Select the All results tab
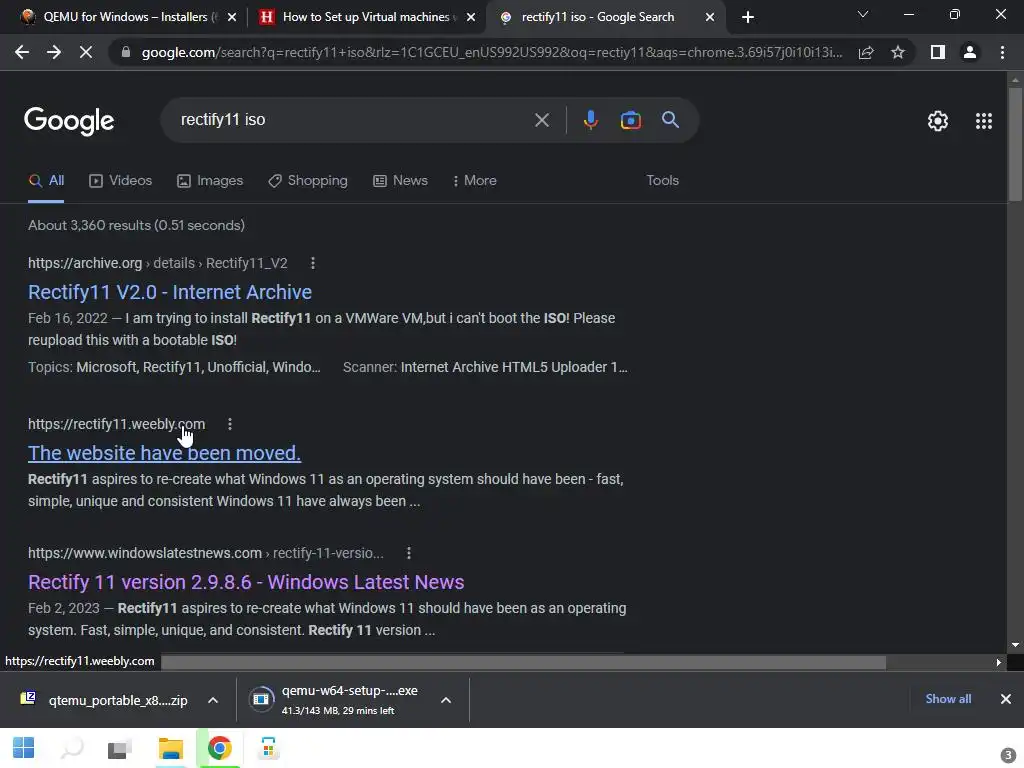This screenshot has width=1024, height=768. [x=46, y=181]
